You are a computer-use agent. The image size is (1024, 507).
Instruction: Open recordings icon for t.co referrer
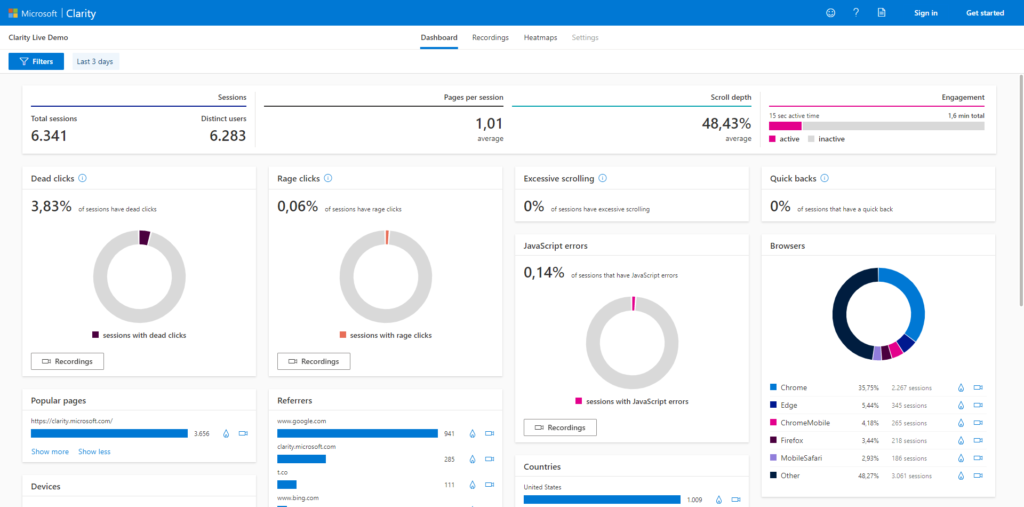490,485
